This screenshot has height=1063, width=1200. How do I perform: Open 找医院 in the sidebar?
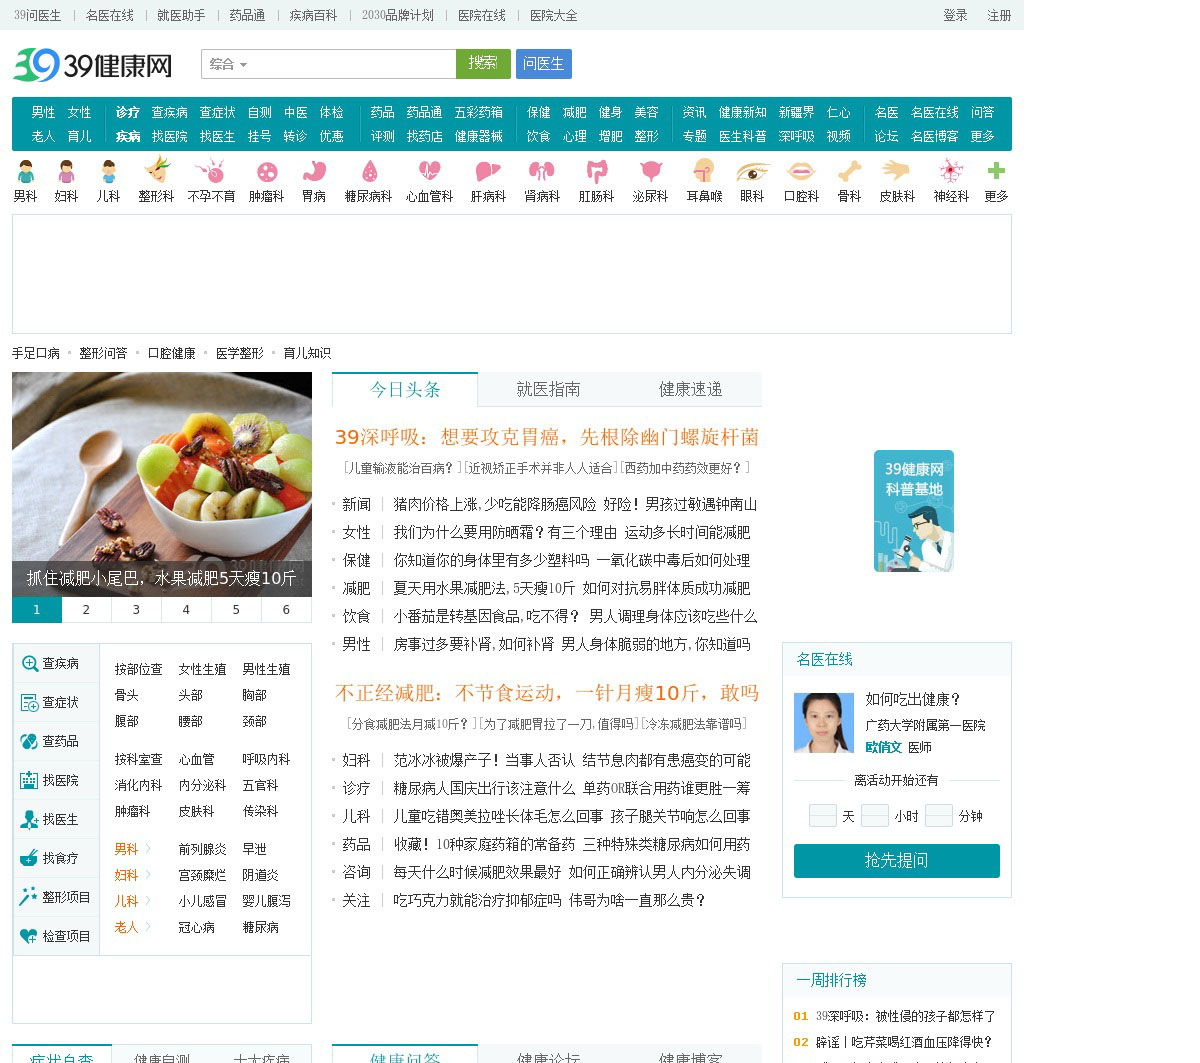56,780
